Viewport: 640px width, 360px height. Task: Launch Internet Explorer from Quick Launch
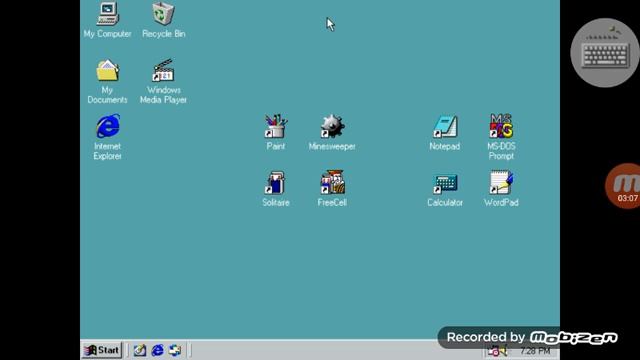click(158, 350)
